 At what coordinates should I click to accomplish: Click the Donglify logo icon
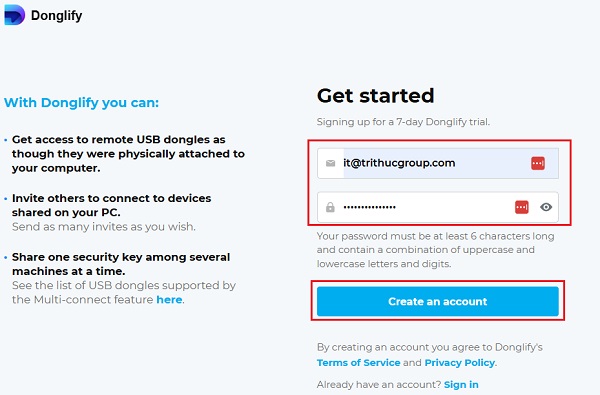(15, 15)
